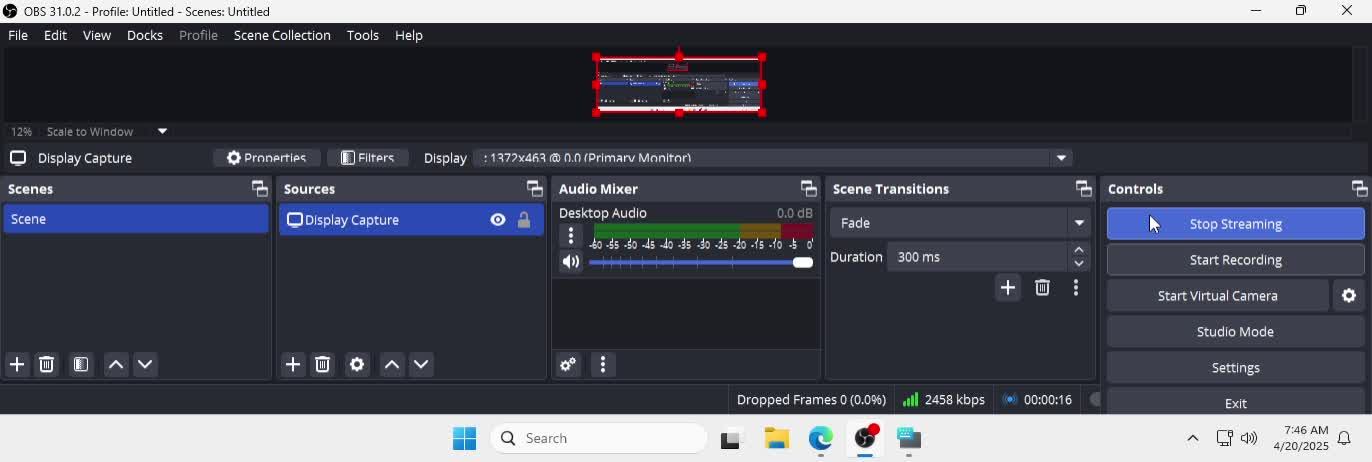Expand preview scaling dropdown arrow
Viewport: 1372px width, 462px height.
pyautogui.click(x=162, y=131)
